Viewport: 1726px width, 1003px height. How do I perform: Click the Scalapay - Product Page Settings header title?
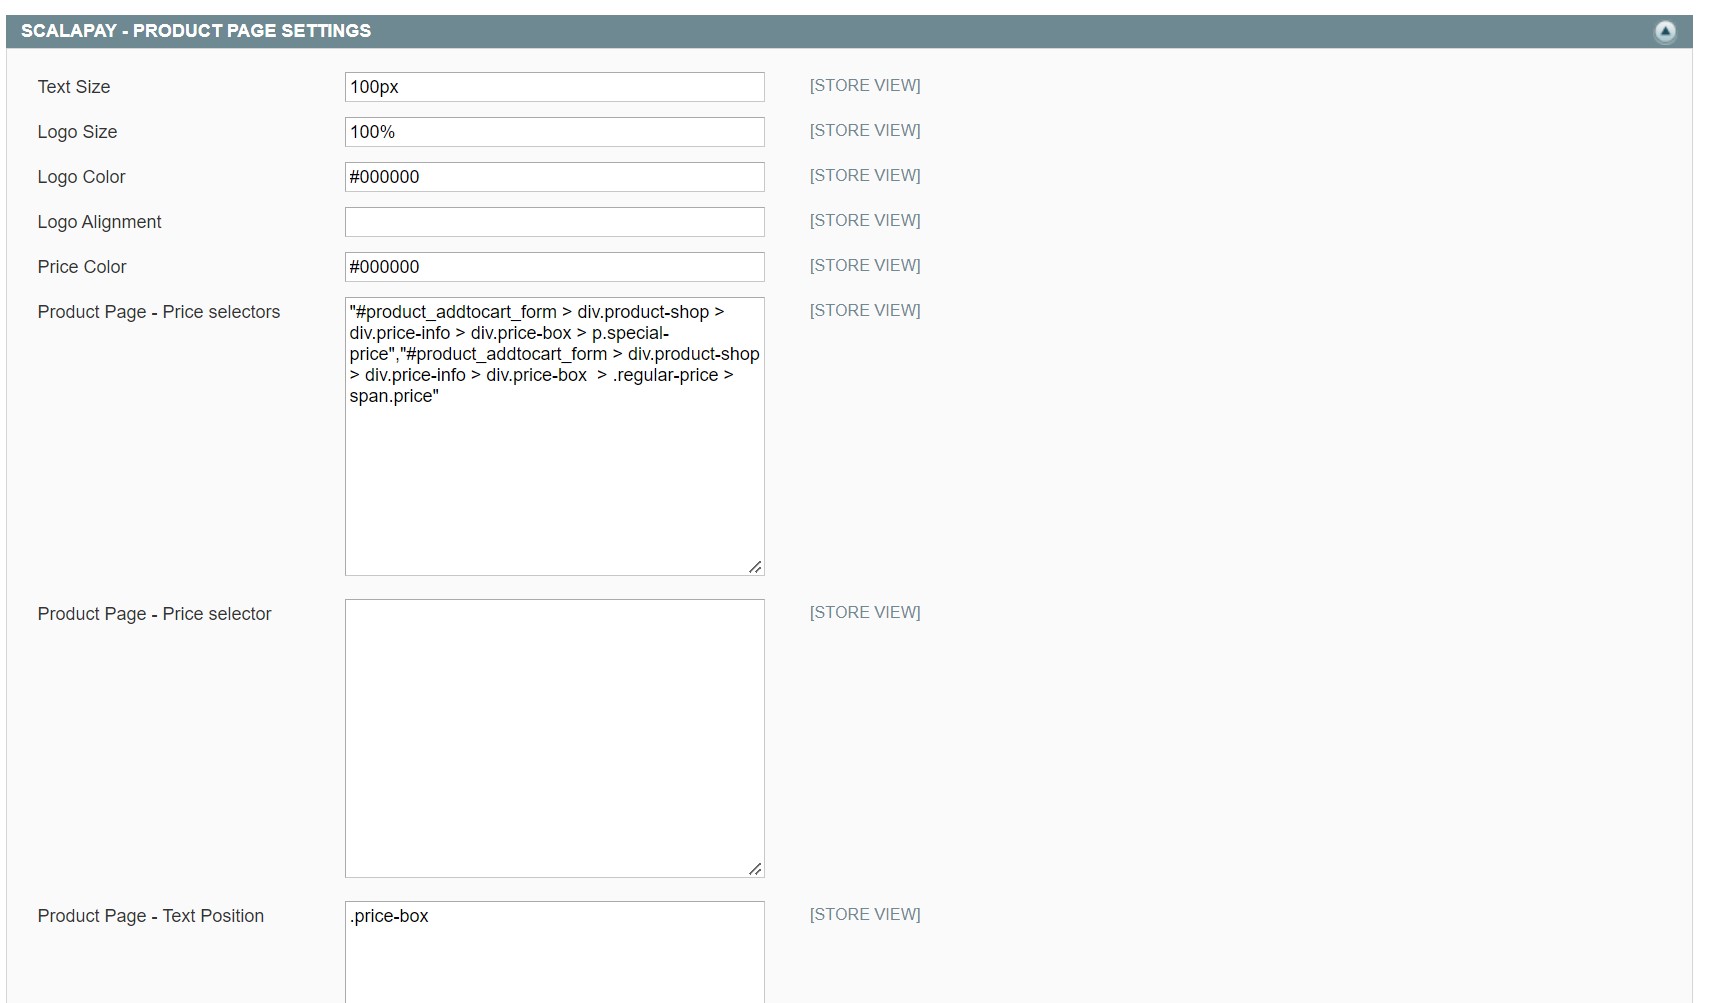pyautogui.click(x=196, y=31)
